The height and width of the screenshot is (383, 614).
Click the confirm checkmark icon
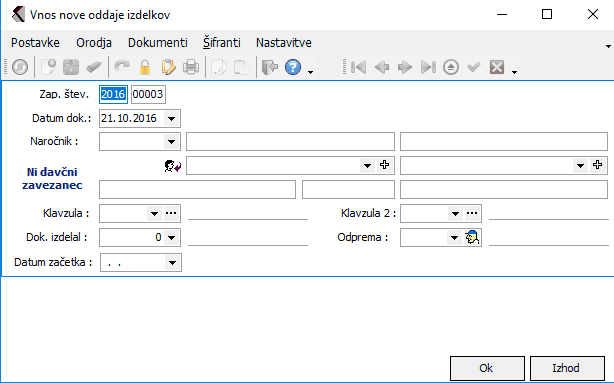[474, 67]
